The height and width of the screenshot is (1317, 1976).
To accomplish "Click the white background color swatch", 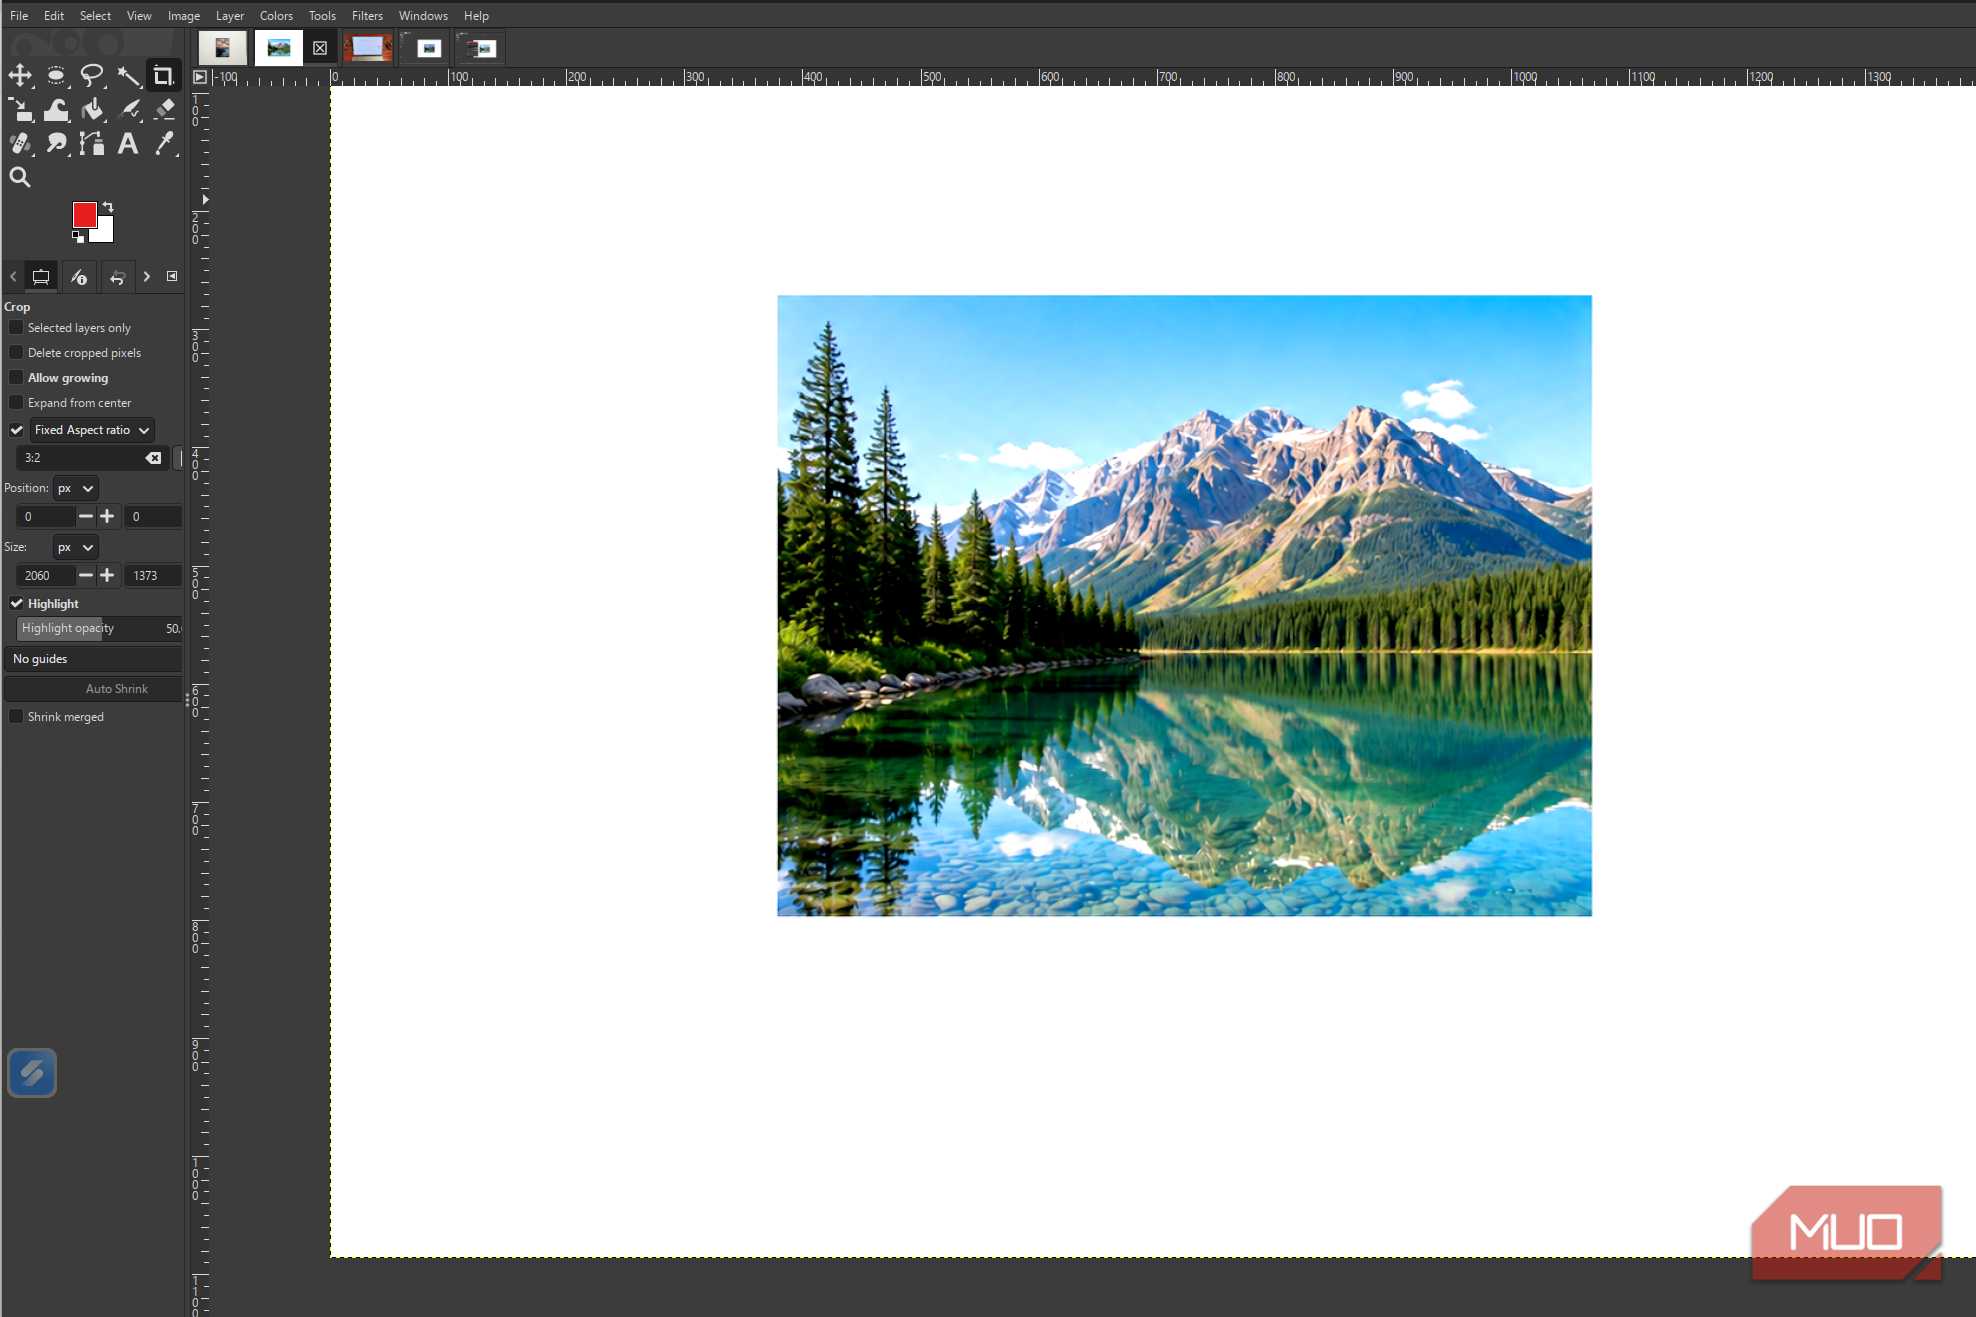I will tap(104, 232).
